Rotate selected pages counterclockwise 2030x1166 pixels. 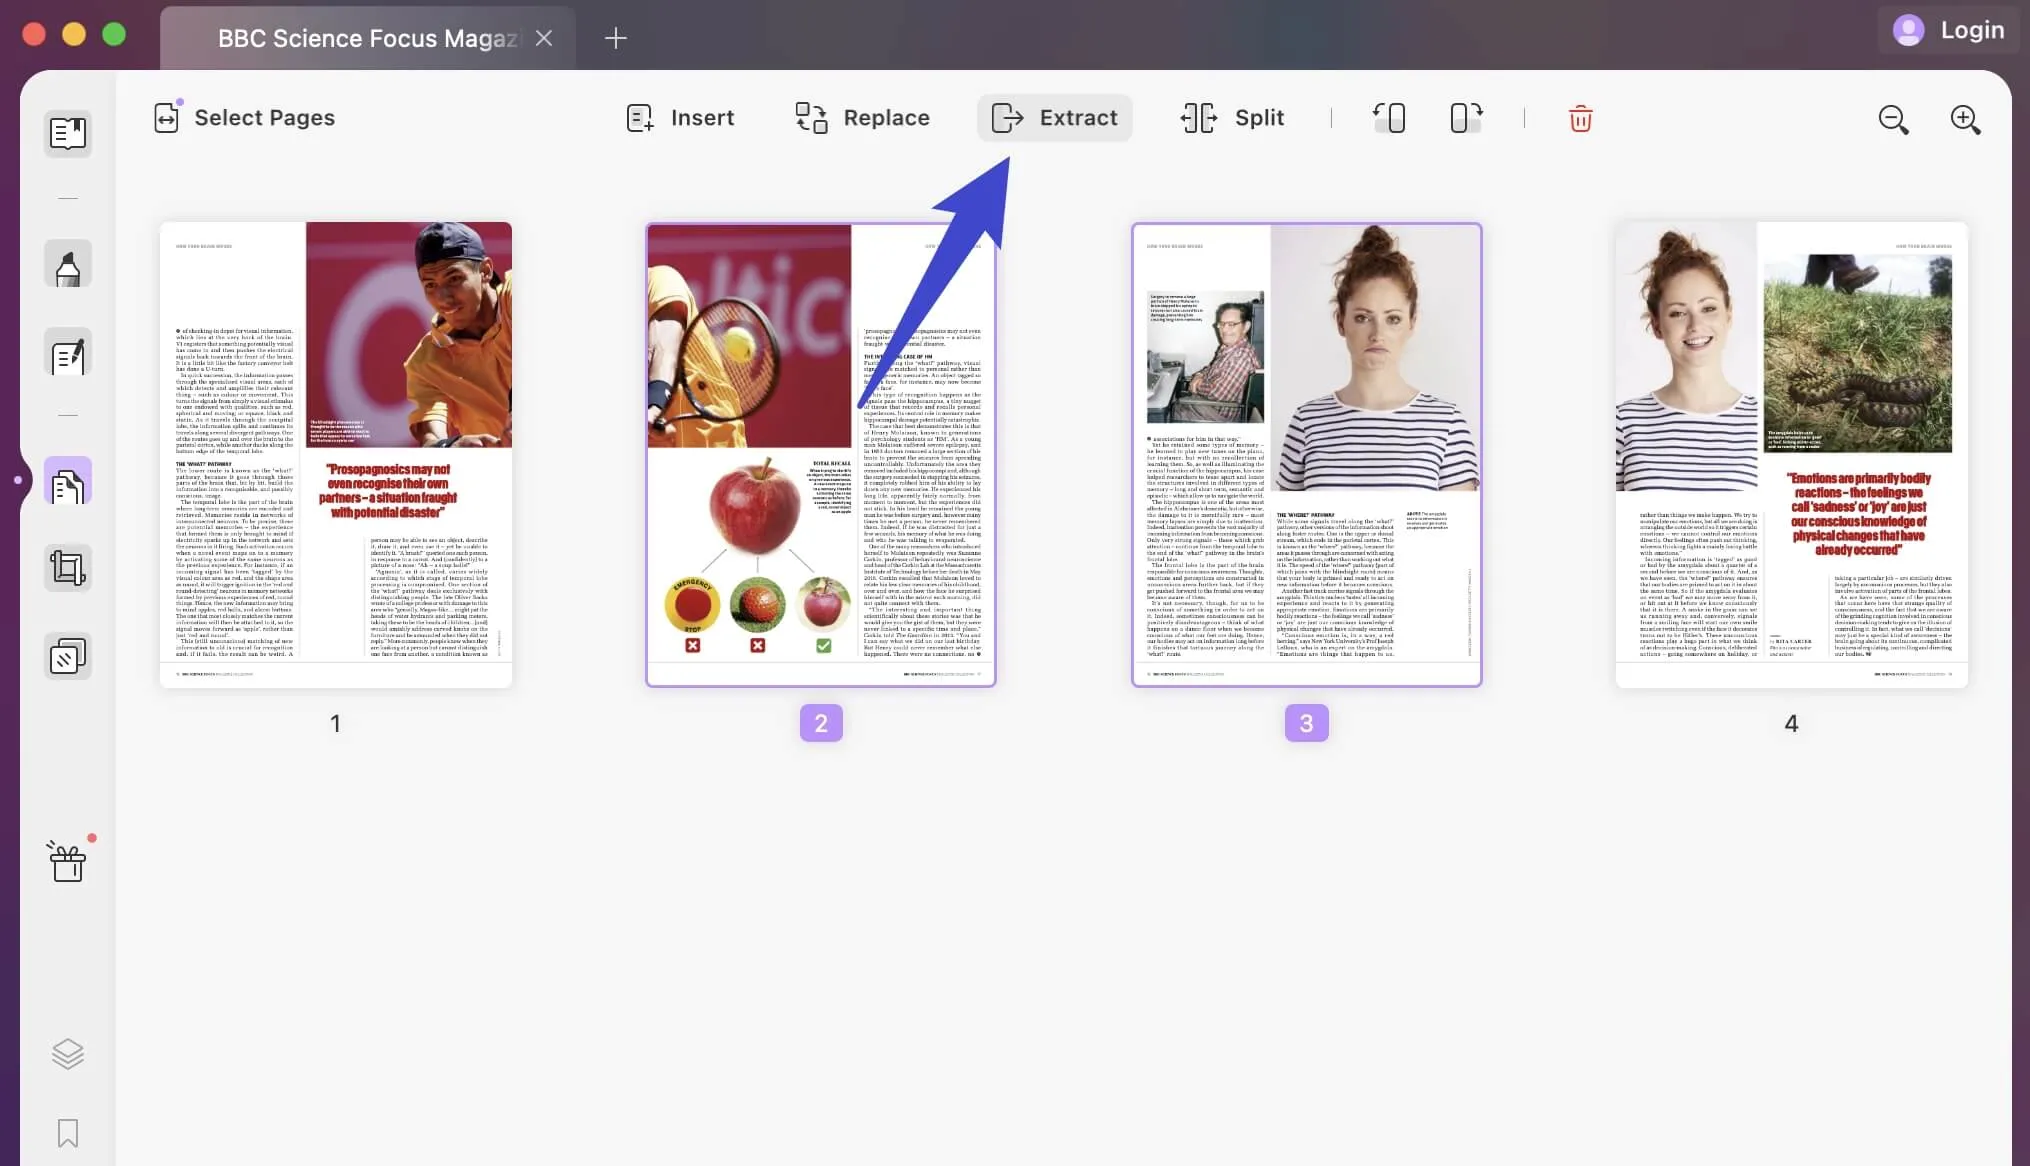[x=1389, y=118]
